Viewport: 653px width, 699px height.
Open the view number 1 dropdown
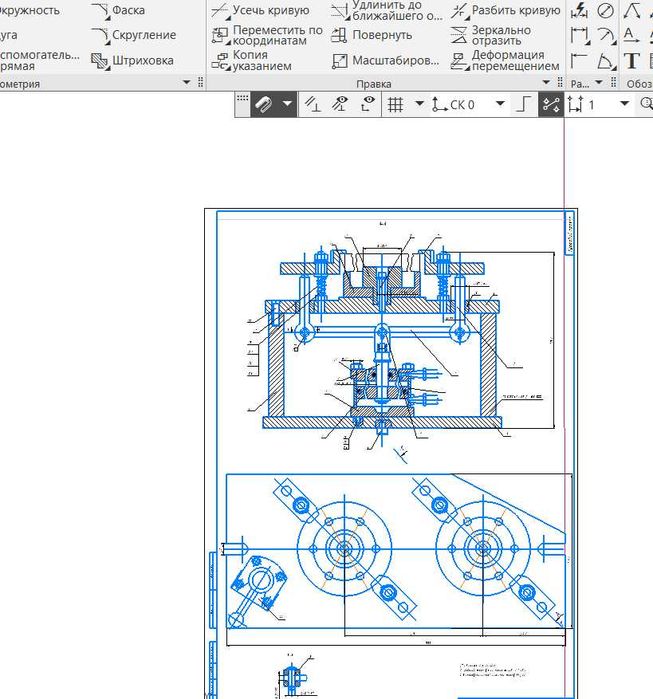click(x=624, y=104)
